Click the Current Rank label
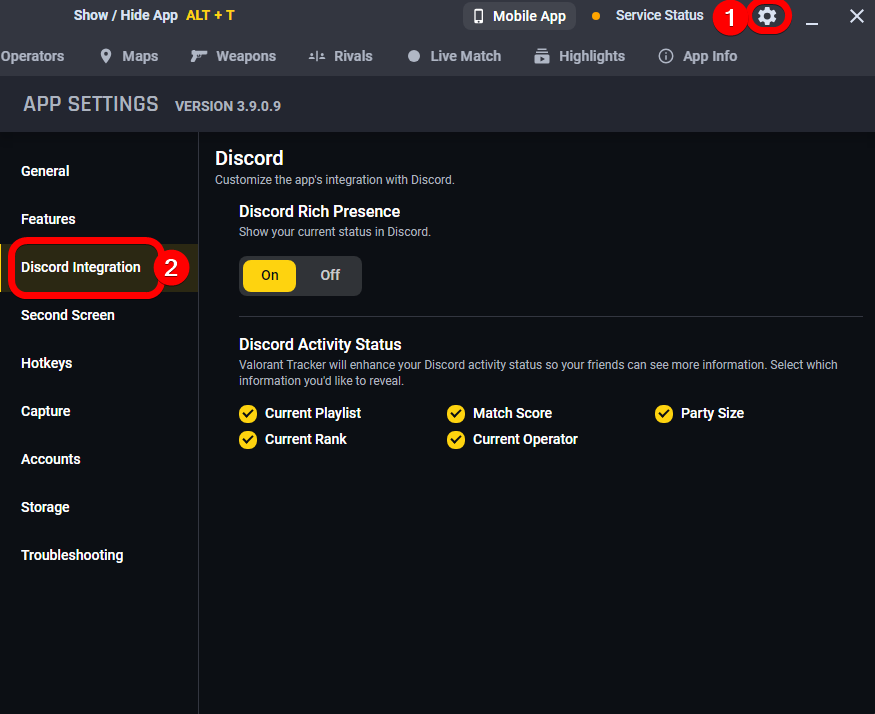The height and width of the screenshot is (714, 875). (x=306, y=440)
